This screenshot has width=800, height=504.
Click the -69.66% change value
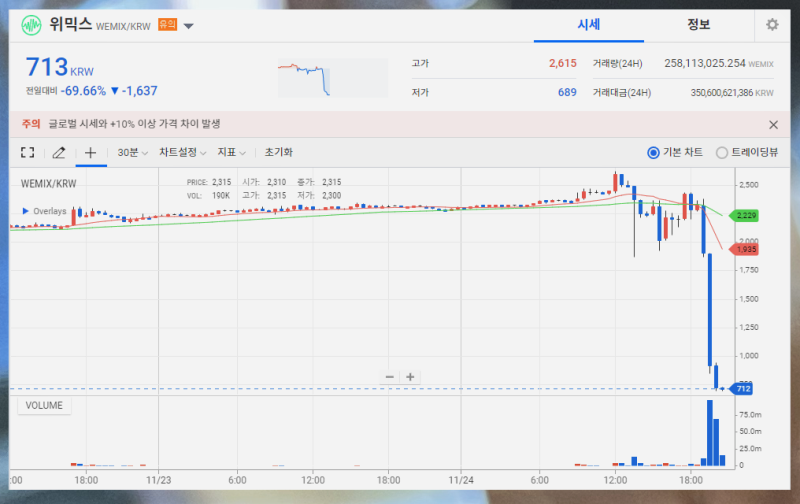[x=83, y=91]
